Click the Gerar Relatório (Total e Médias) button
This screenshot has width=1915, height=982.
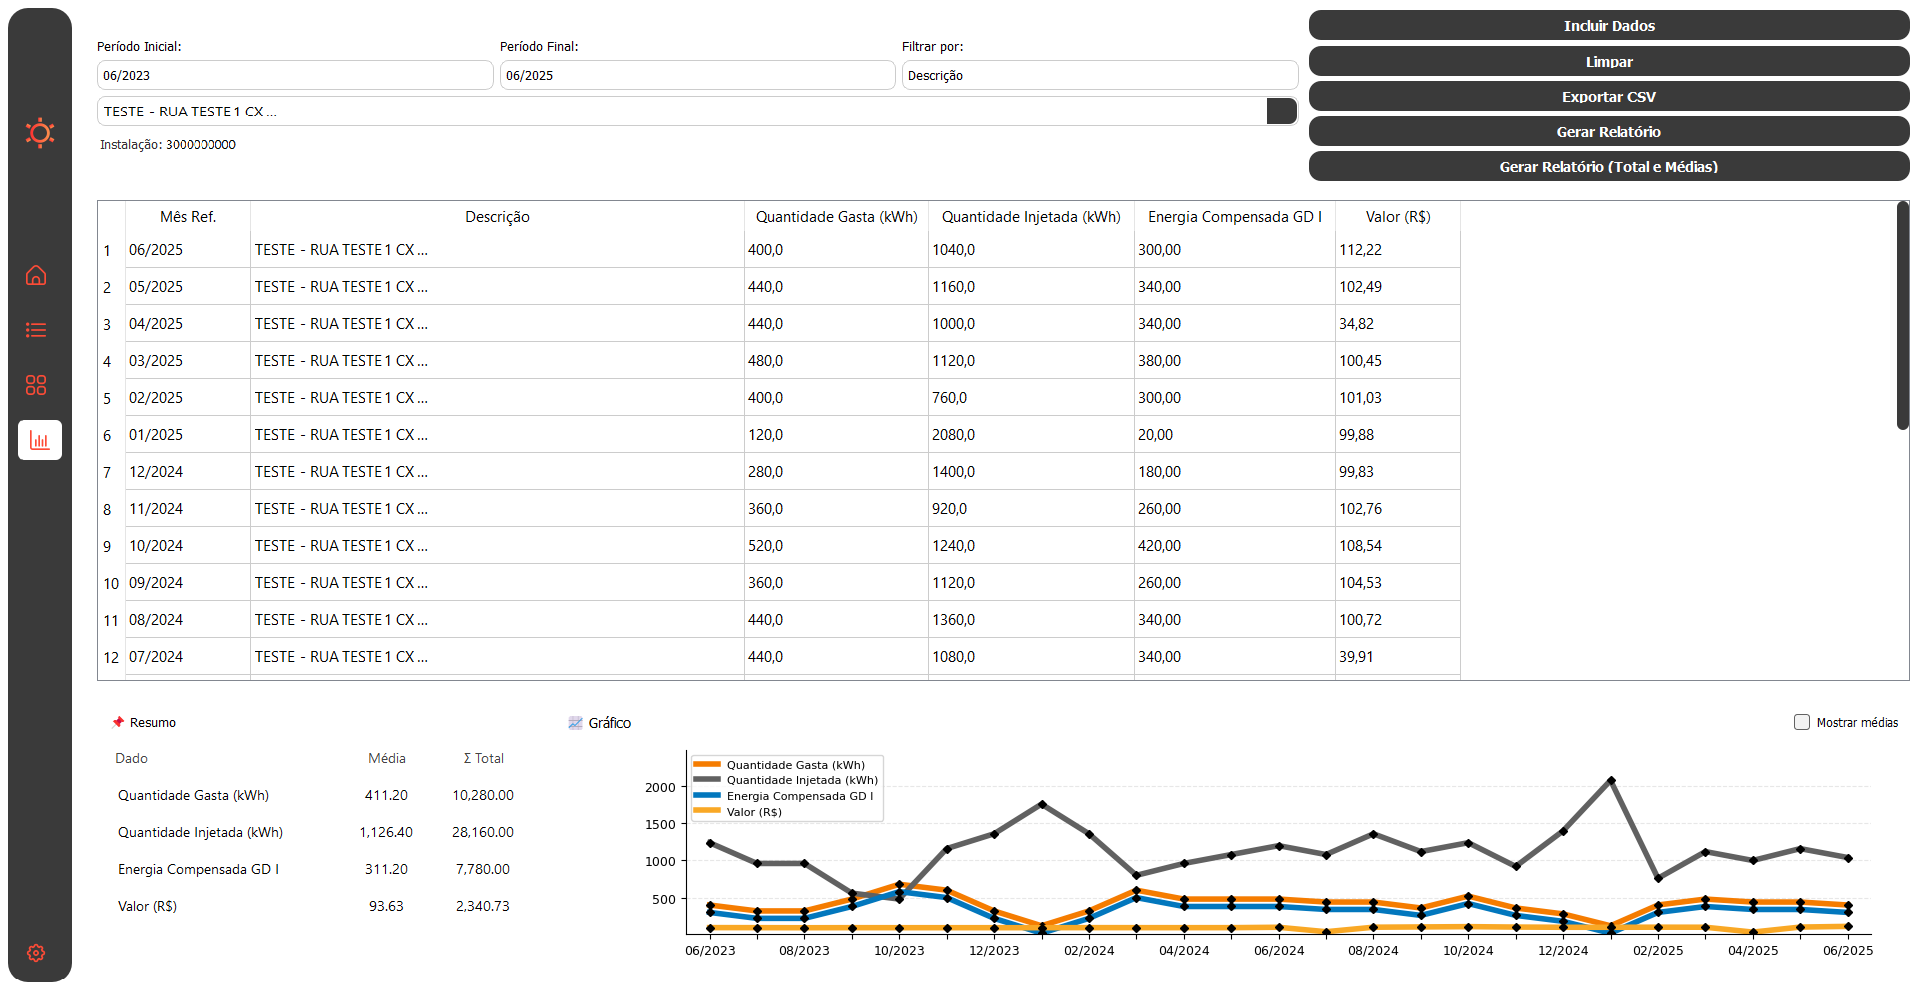pos(1608,167)
